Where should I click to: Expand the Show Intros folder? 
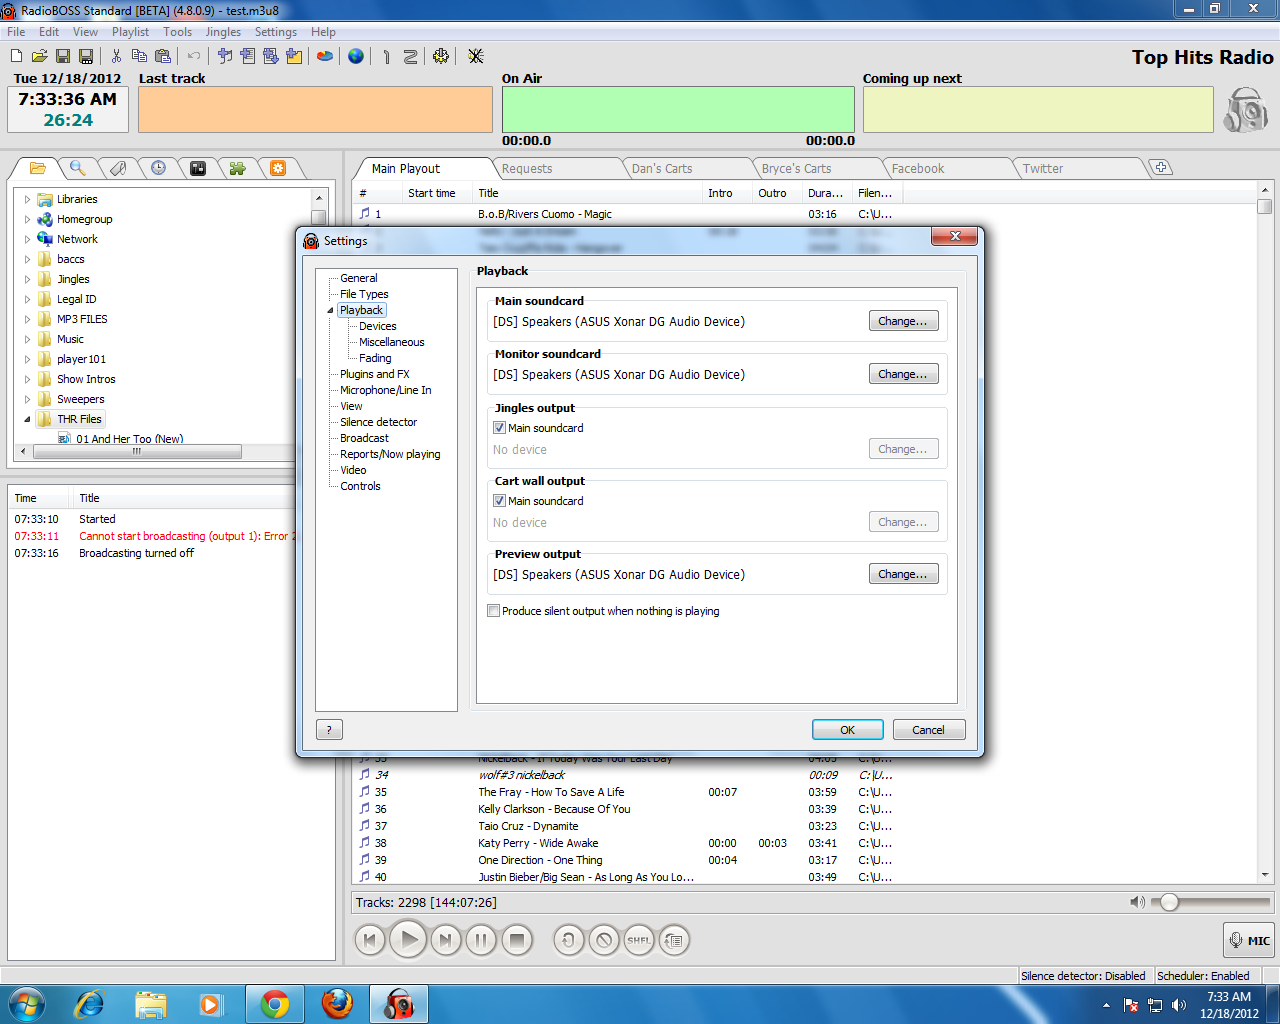pos(27,379)
